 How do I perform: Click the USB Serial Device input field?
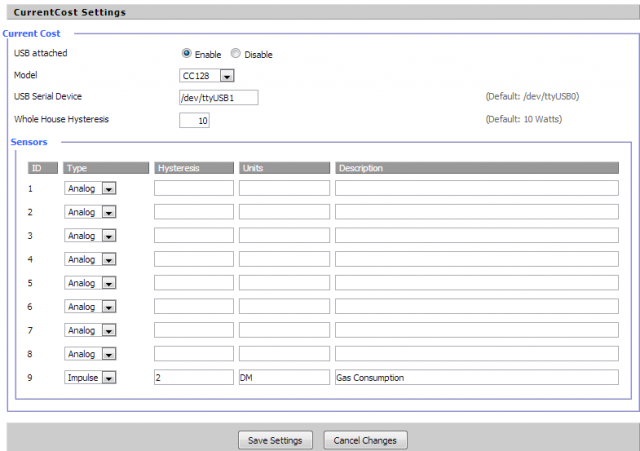point(219,98)
